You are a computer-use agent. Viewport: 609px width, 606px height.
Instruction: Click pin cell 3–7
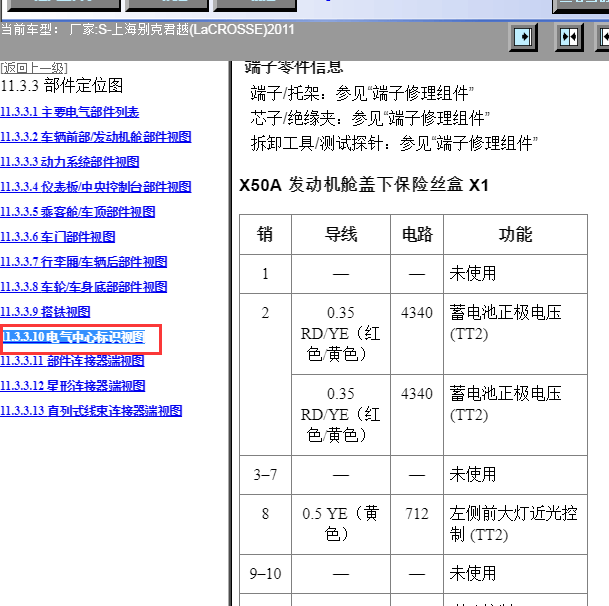coord(265,475)
